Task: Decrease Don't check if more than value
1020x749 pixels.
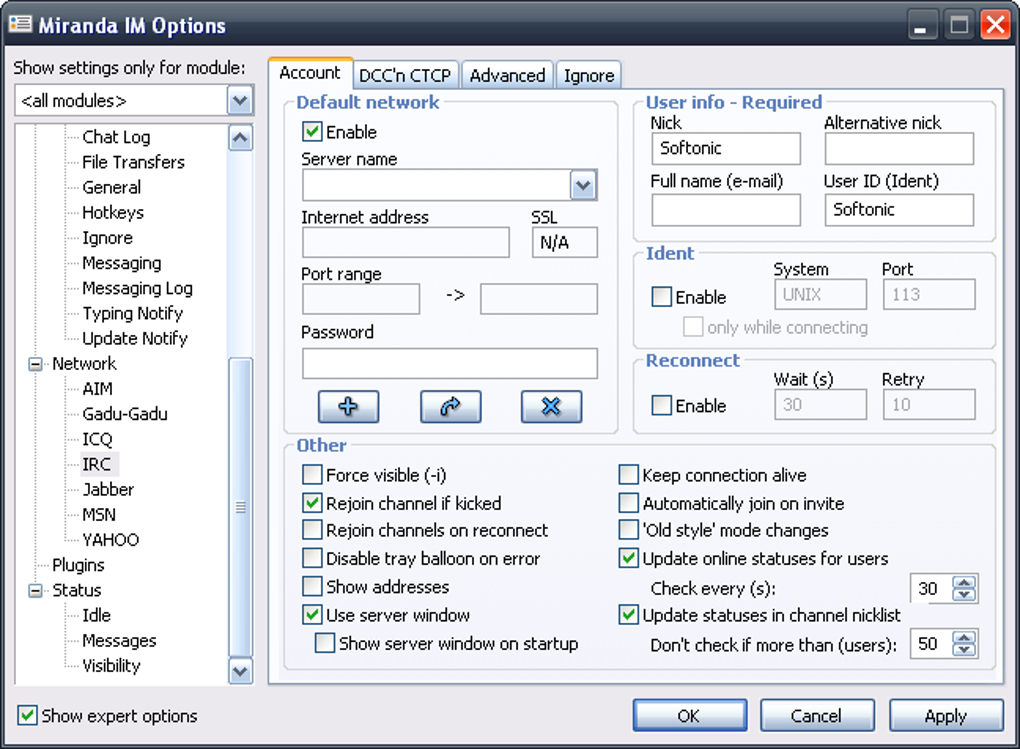Action: click(x=964, y=650)
